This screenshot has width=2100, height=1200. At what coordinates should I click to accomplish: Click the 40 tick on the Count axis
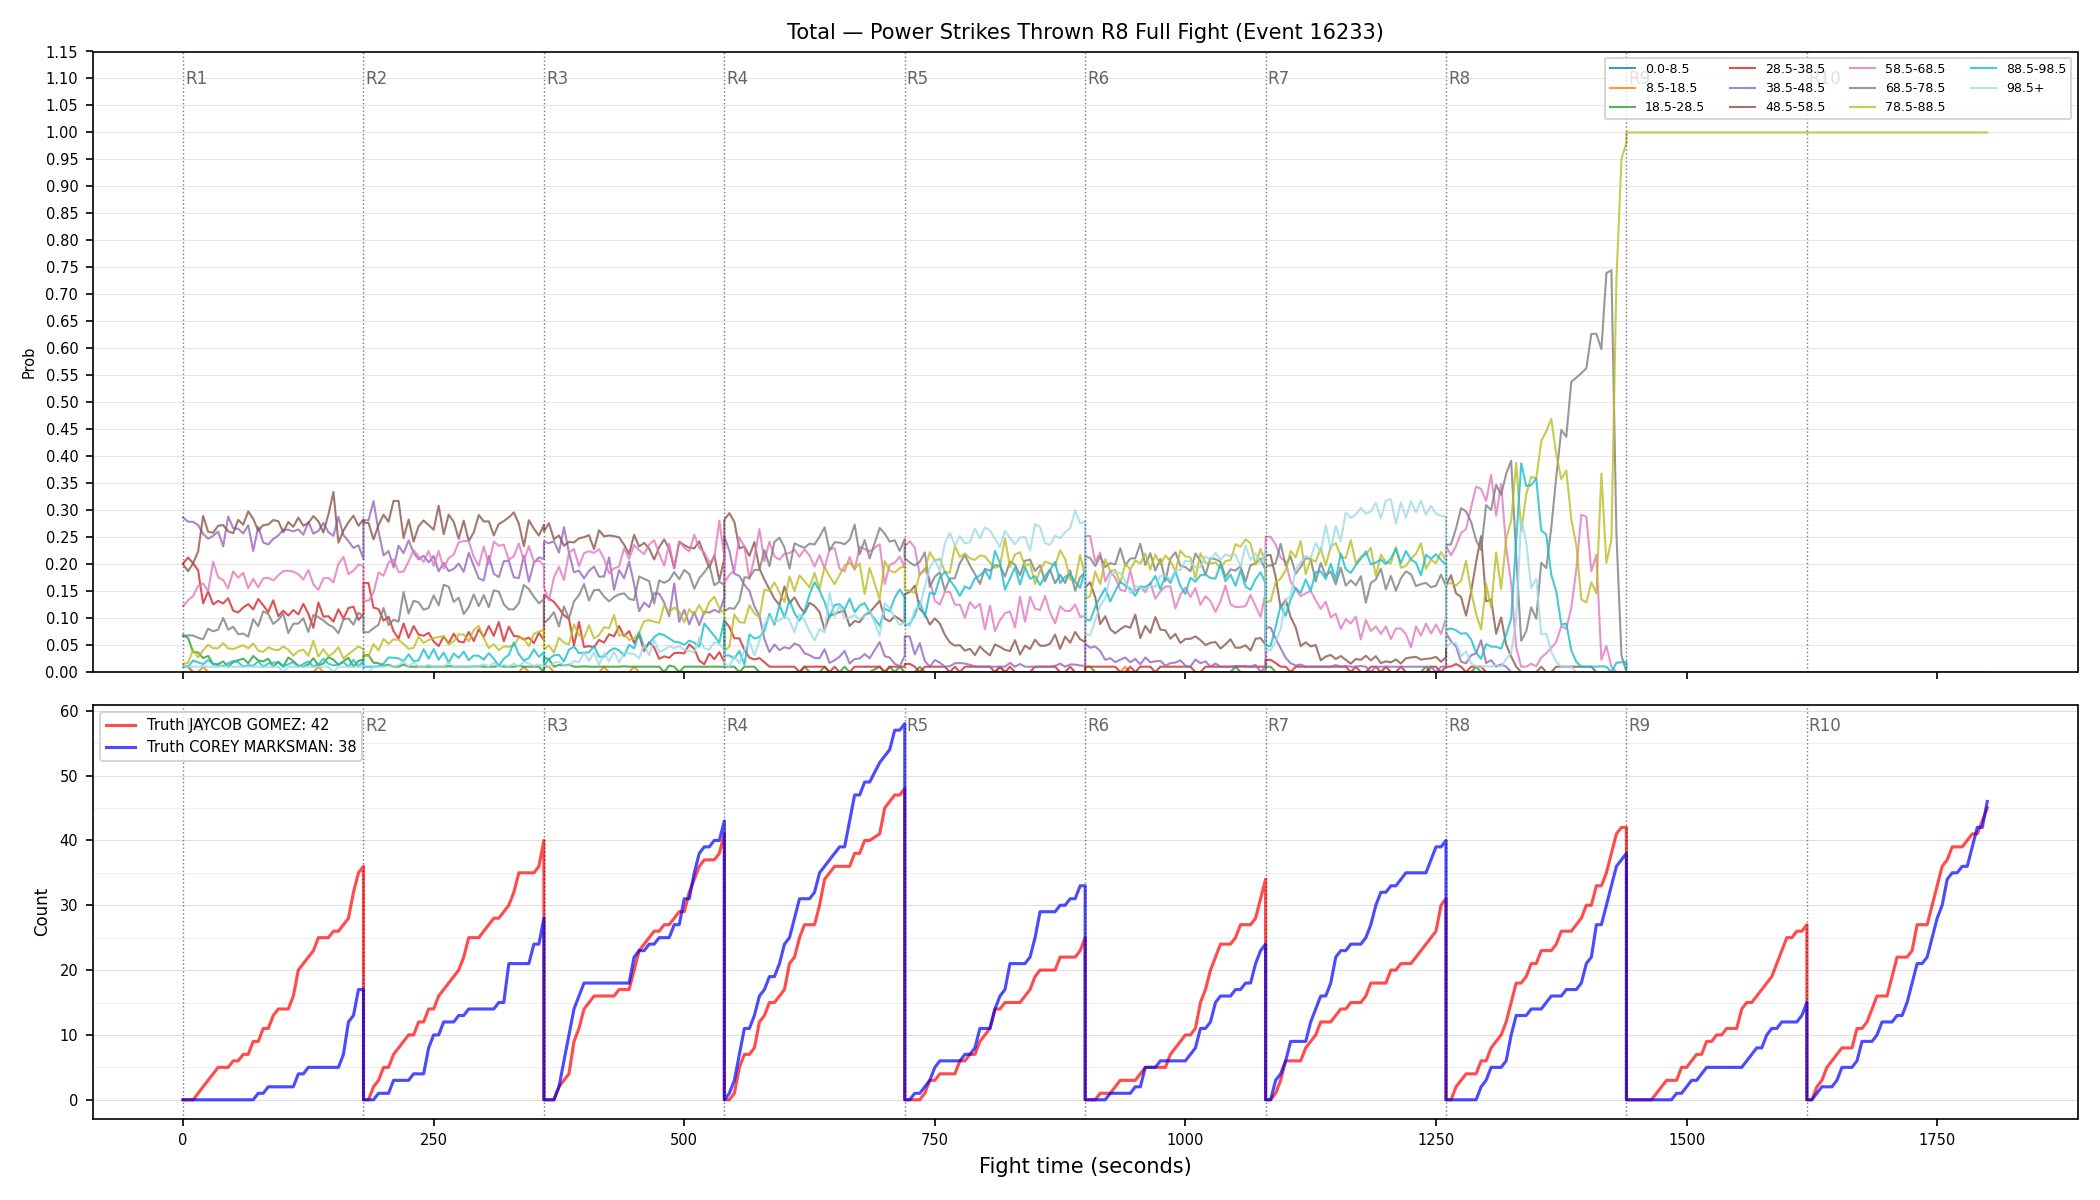coord(69,841)
